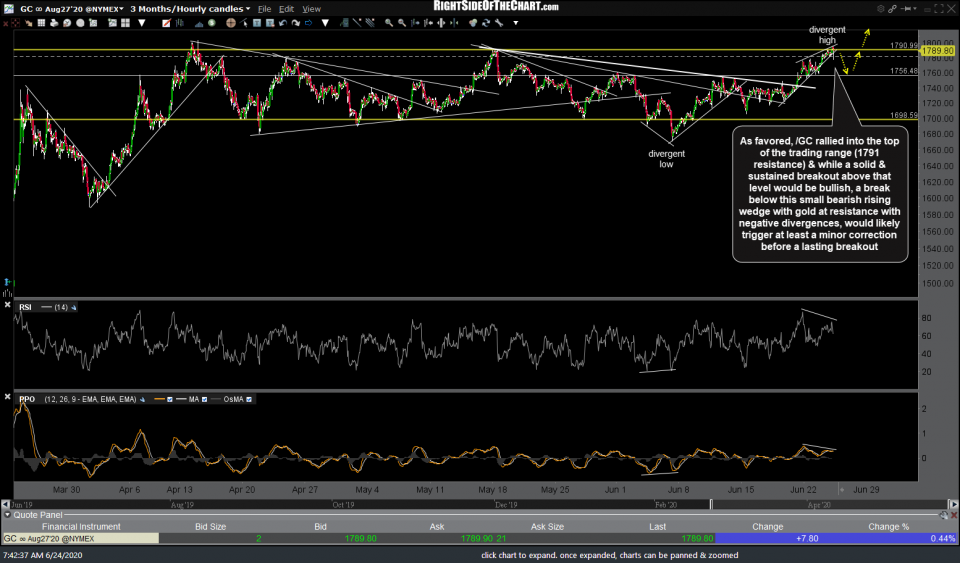Toggle the OsMA histogram checkbox

[x=250, y=399]
